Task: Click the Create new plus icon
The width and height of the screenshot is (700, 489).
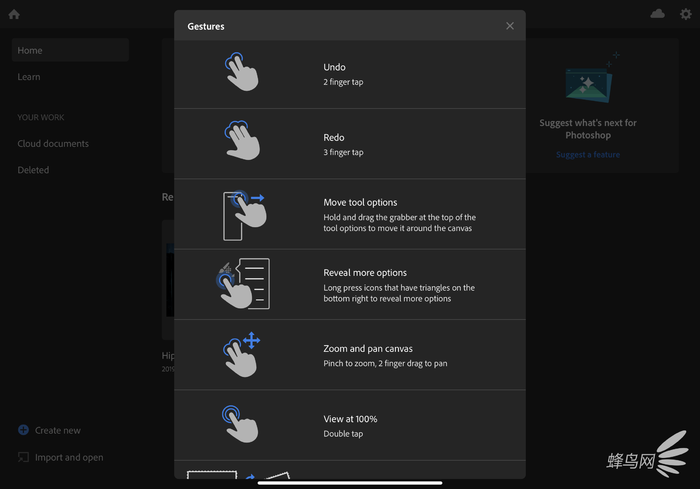Action: [x=23, y=430]
